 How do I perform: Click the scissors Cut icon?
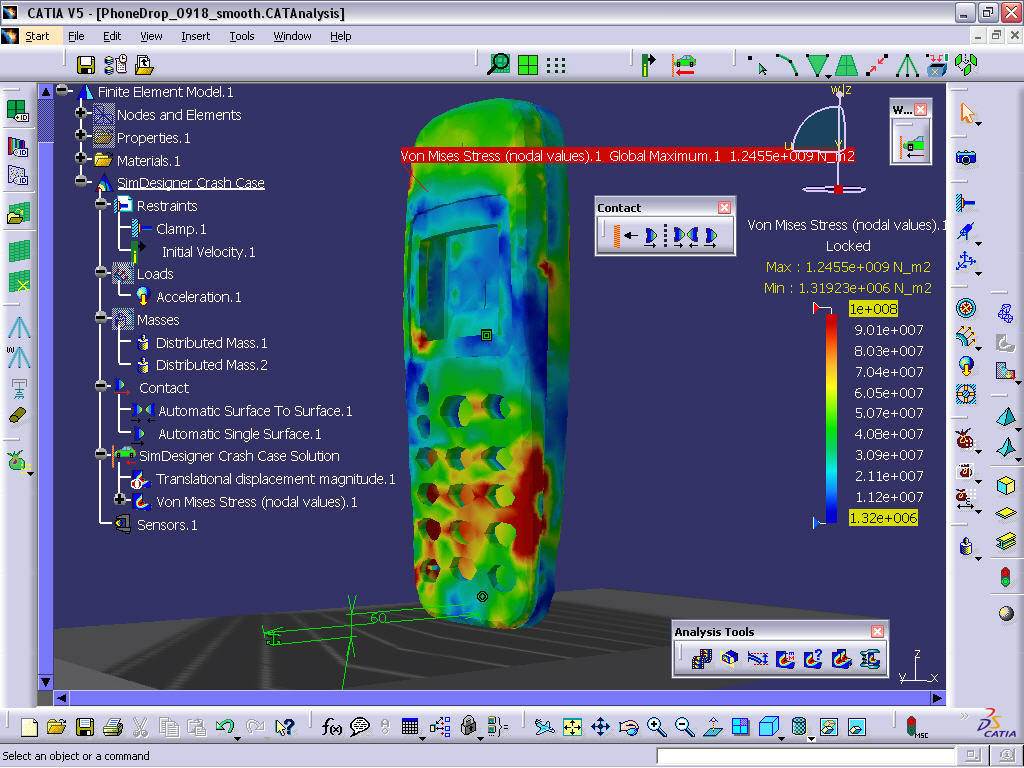pos(140,727)
